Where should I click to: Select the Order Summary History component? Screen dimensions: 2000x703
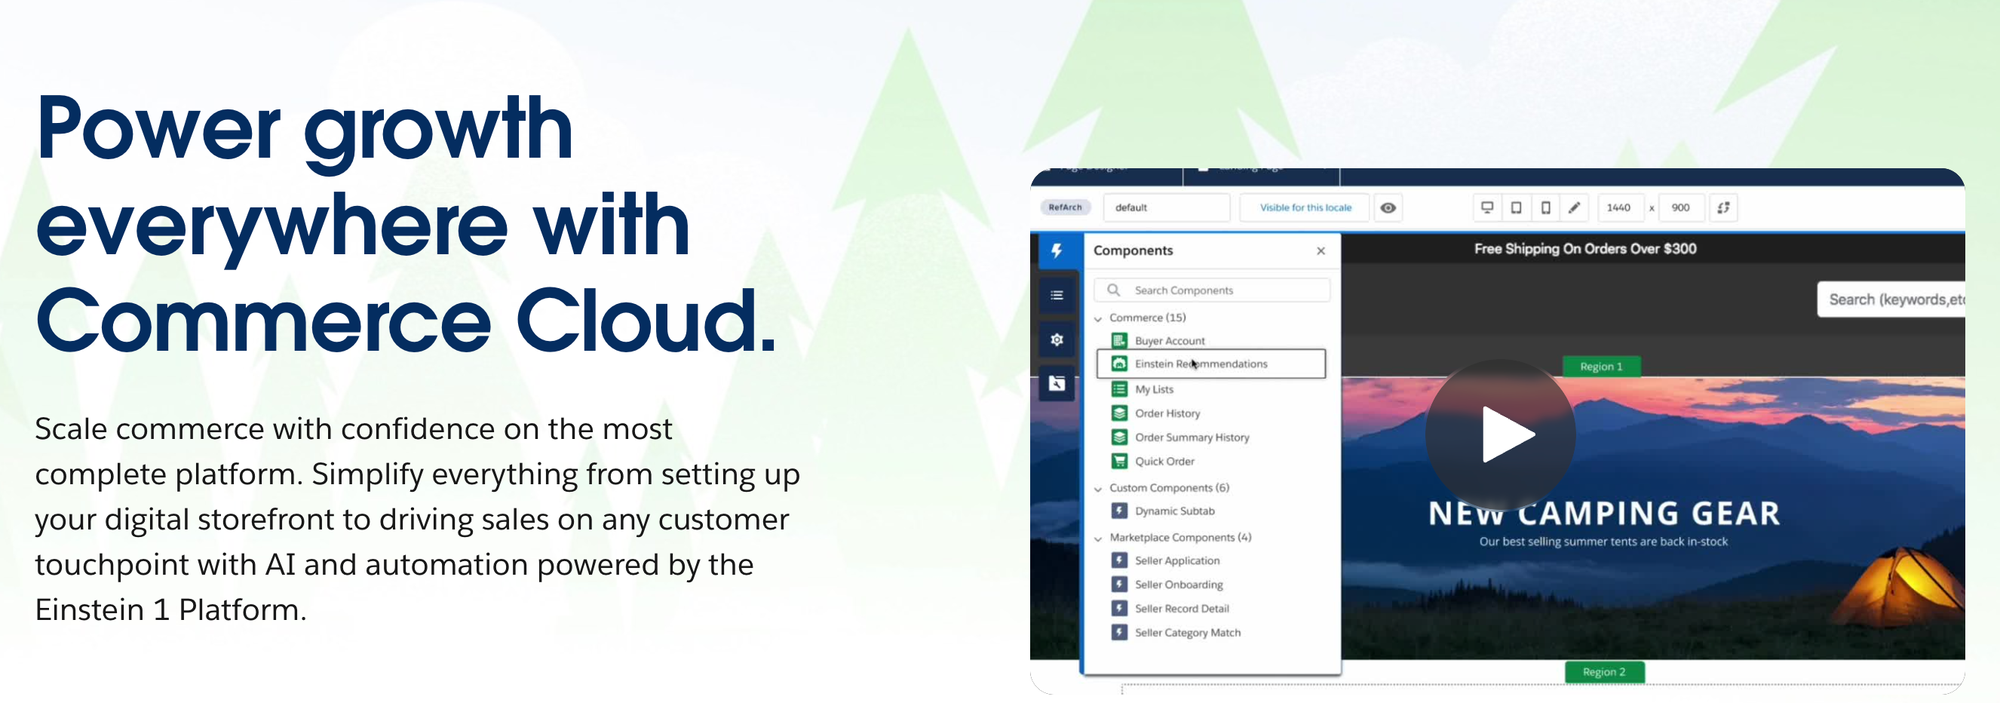coord(1181,437)
